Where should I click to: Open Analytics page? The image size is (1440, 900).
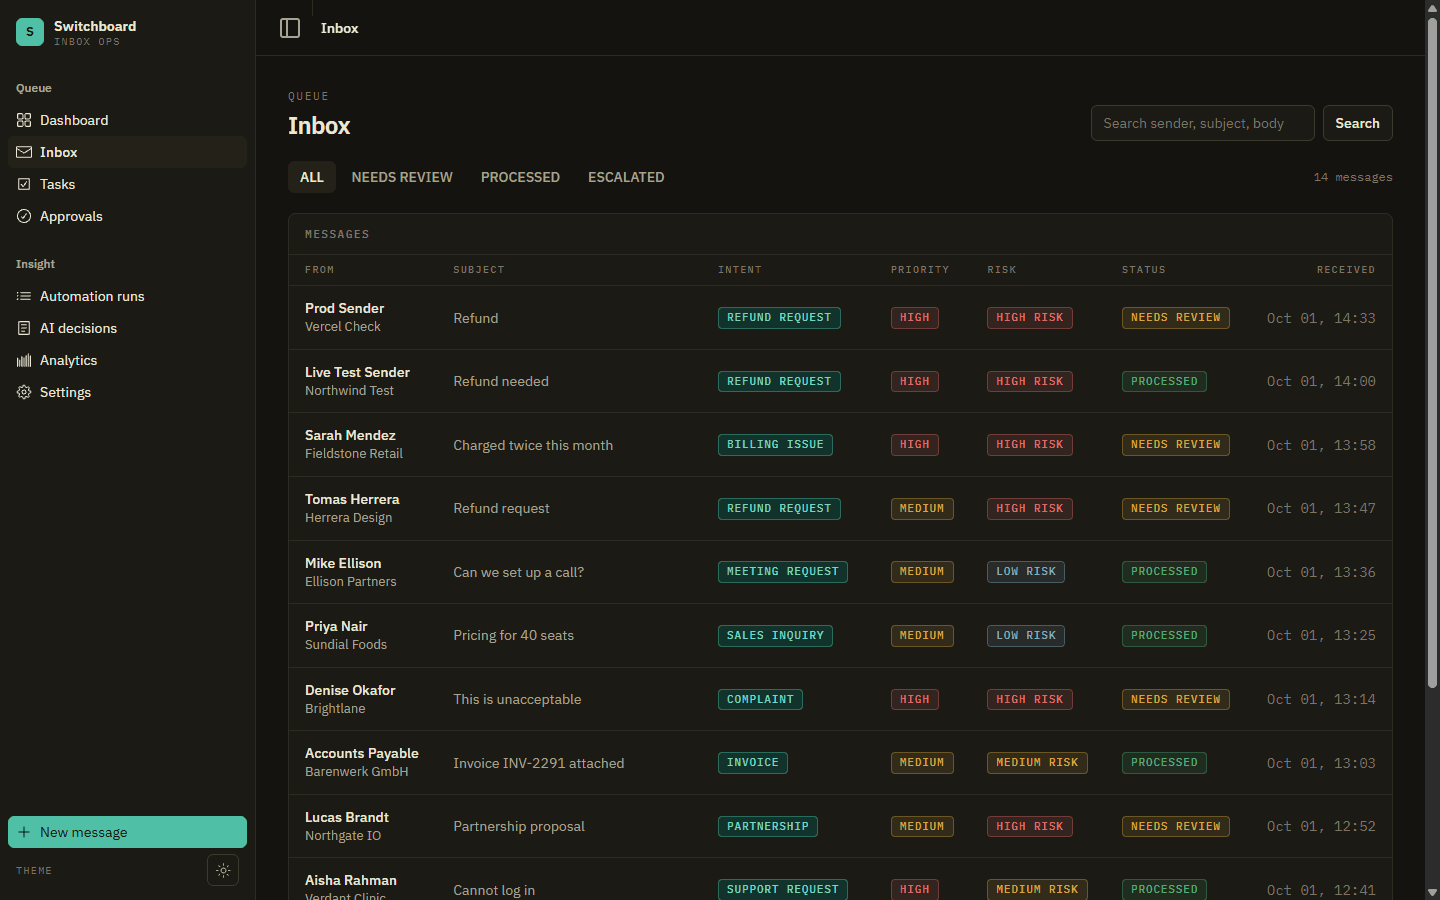pyautogui.click(x=127, y=360)
